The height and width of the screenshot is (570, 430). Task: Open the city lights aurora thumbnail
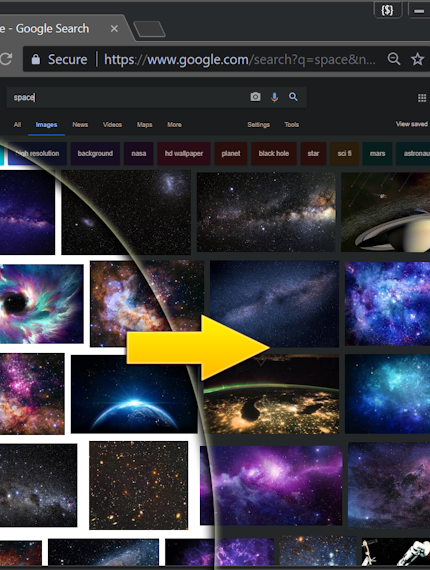[271, 394]
